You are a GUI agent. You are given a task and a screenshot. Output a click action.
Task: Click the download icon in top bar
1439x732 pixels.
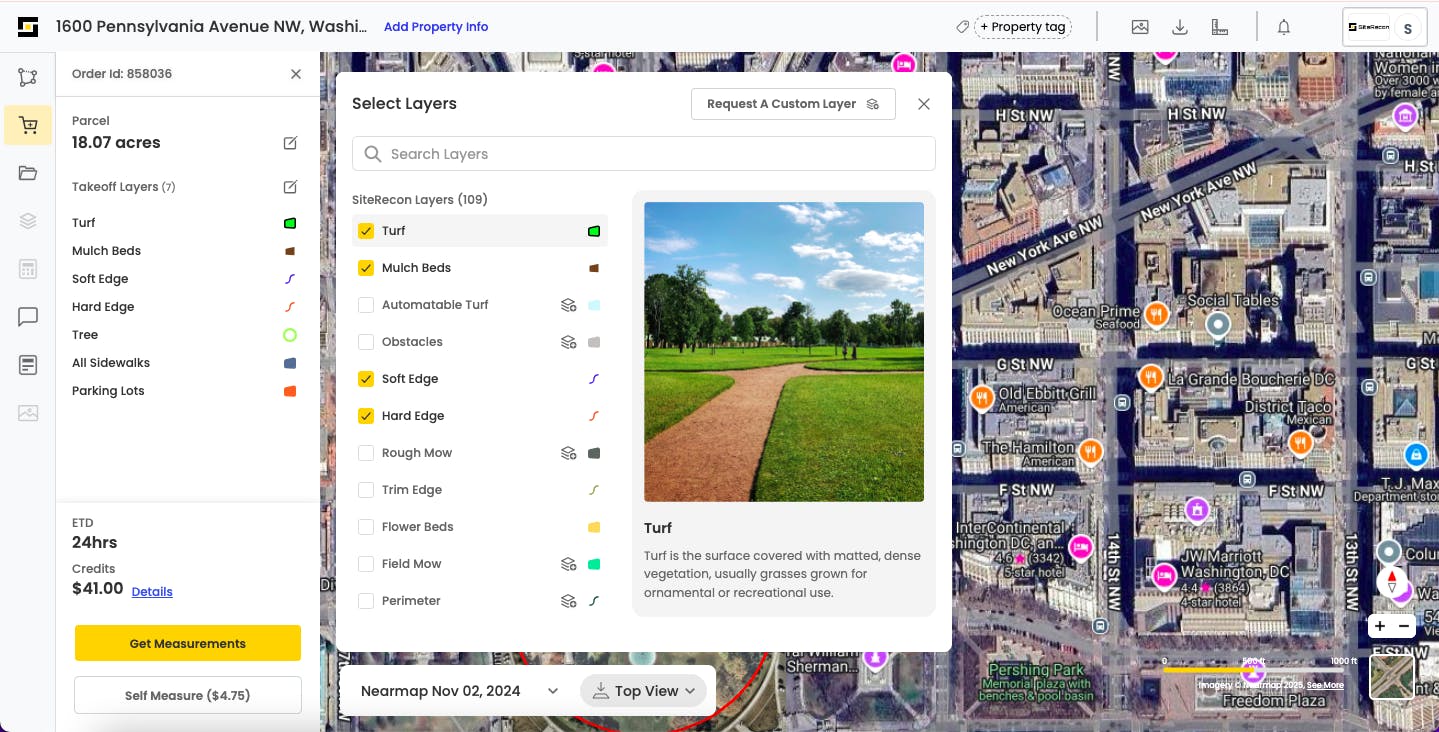coord(1180,27)
